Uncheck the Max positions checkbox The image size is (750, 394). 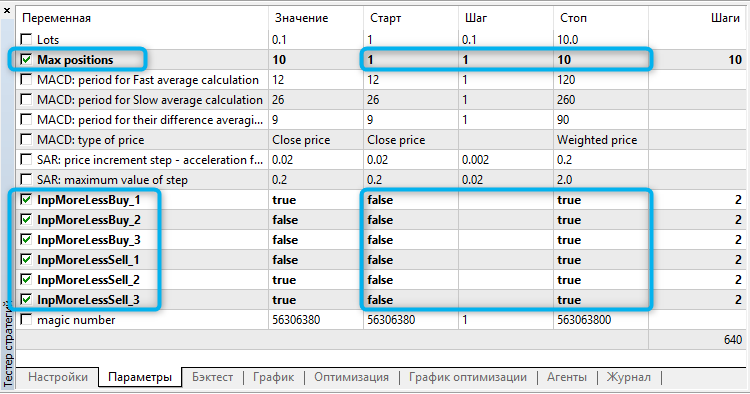click(x=26, y=59)
